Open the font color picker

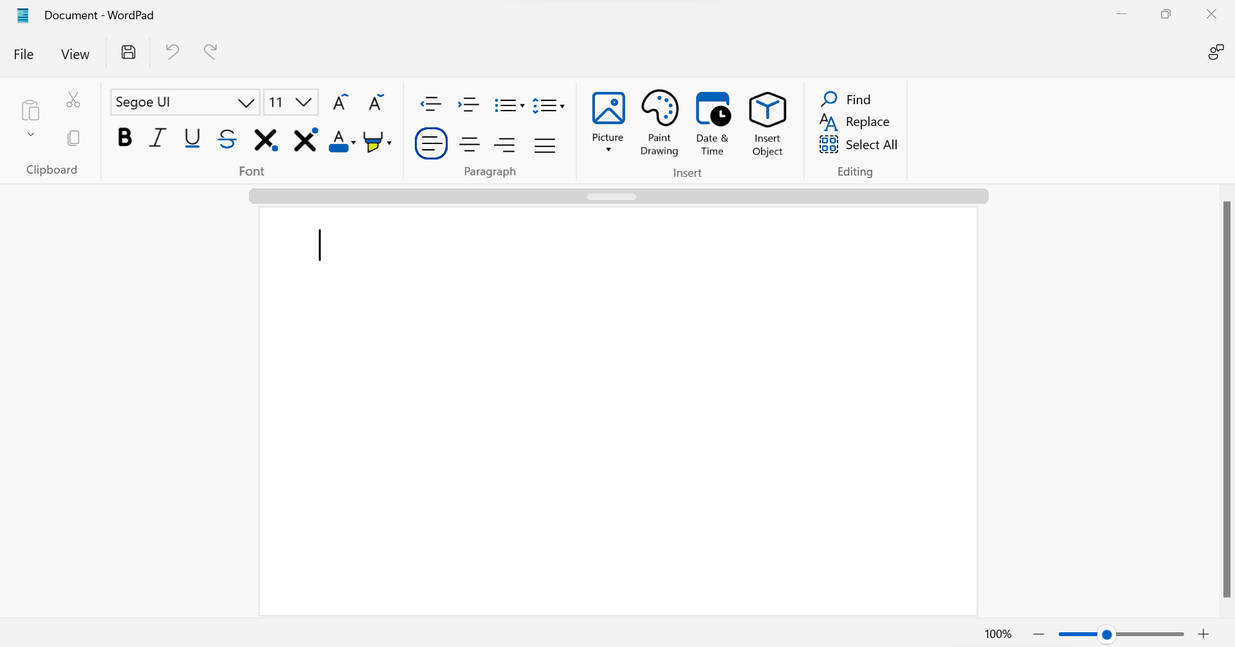(x=339, y=140)
